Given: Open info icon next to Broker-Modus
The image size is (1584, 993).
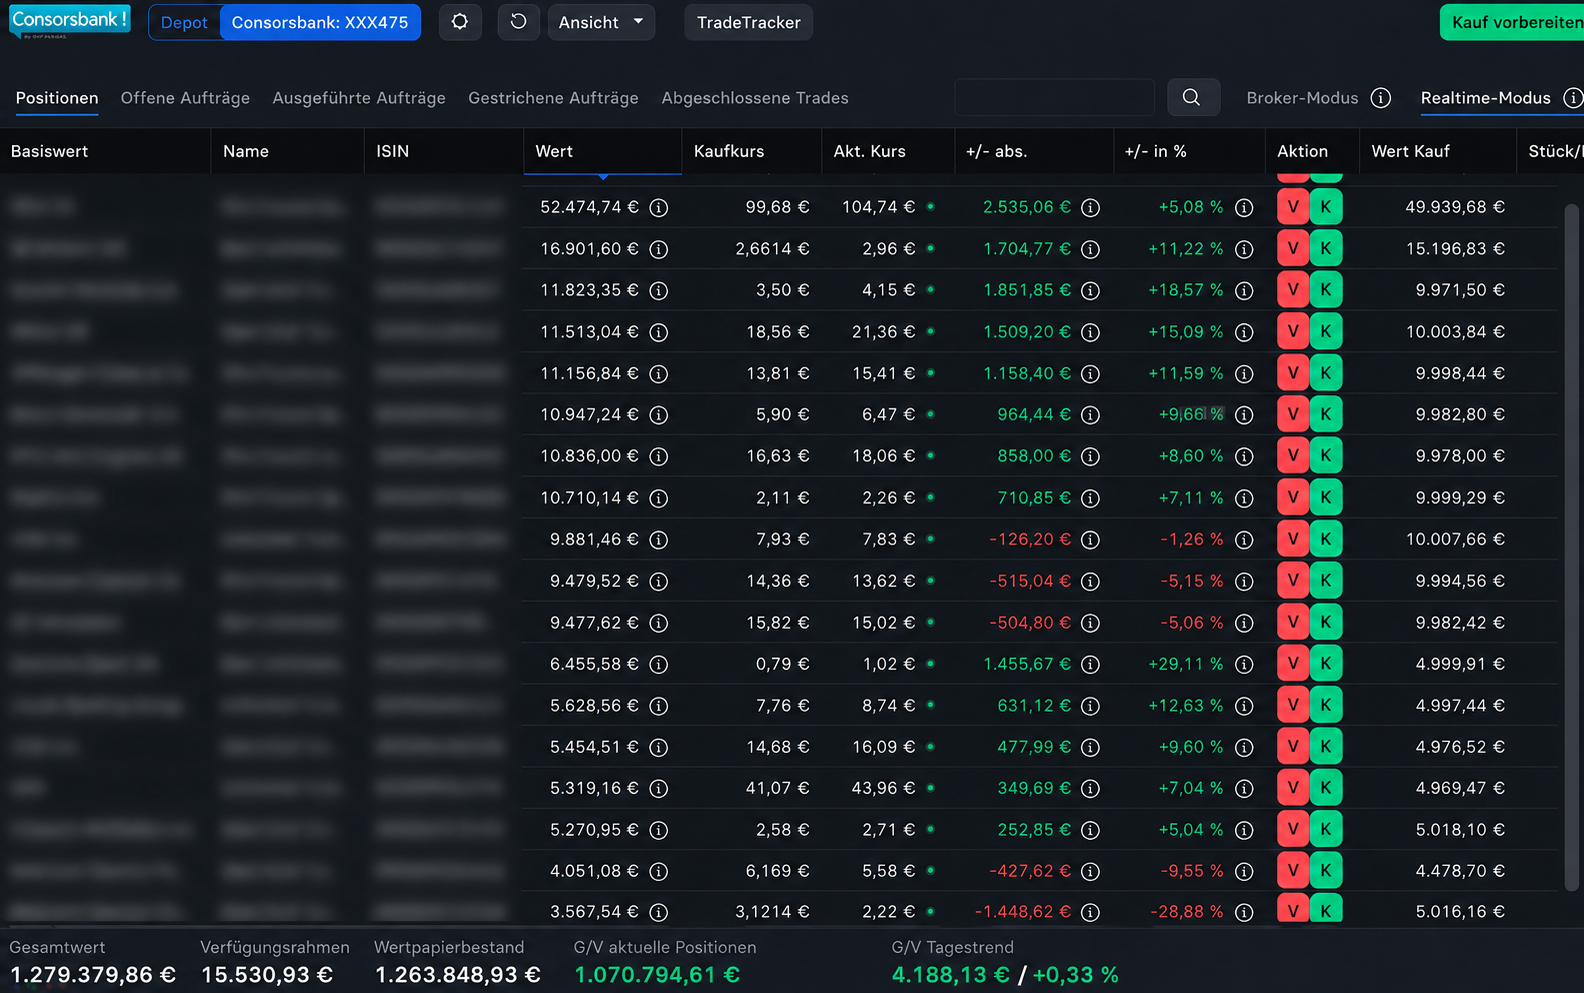Looking at the screenshot, I should click(1381, 98).
